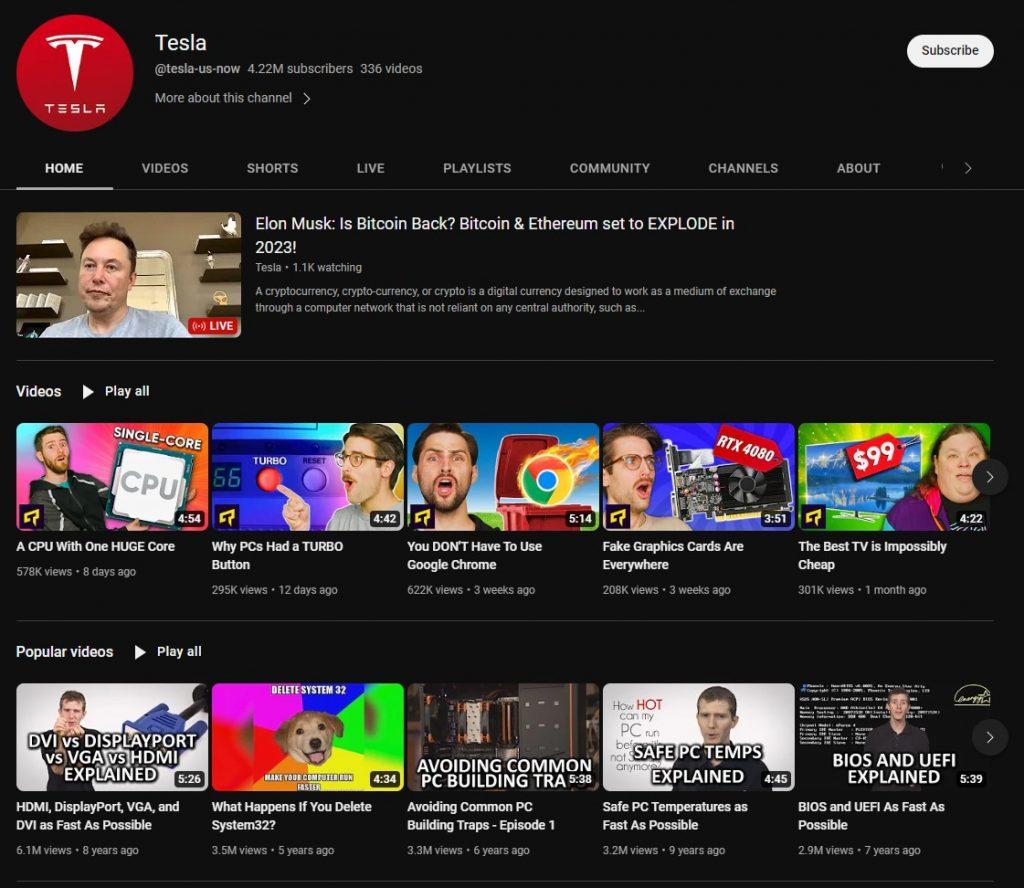Open the $99 TV video thumbnail
The width and height of the screenshot is (1024, 888).
click(x=894, y=477)
